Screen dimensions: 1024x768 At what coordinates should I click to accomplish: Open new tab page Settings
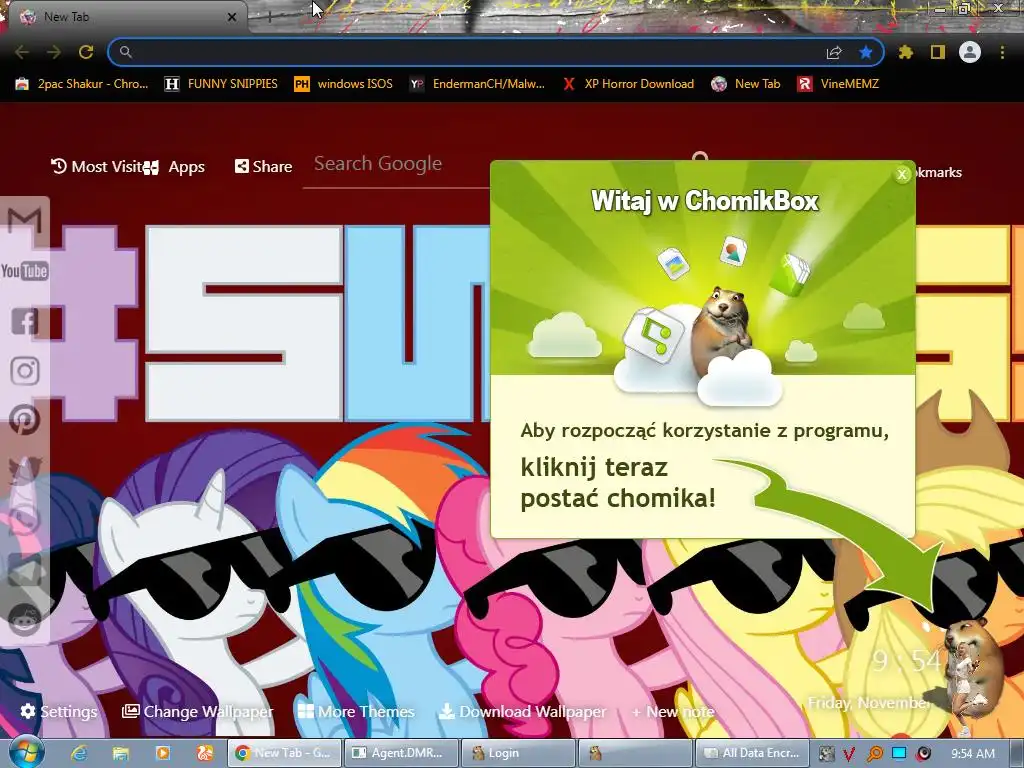click(59, 711)
